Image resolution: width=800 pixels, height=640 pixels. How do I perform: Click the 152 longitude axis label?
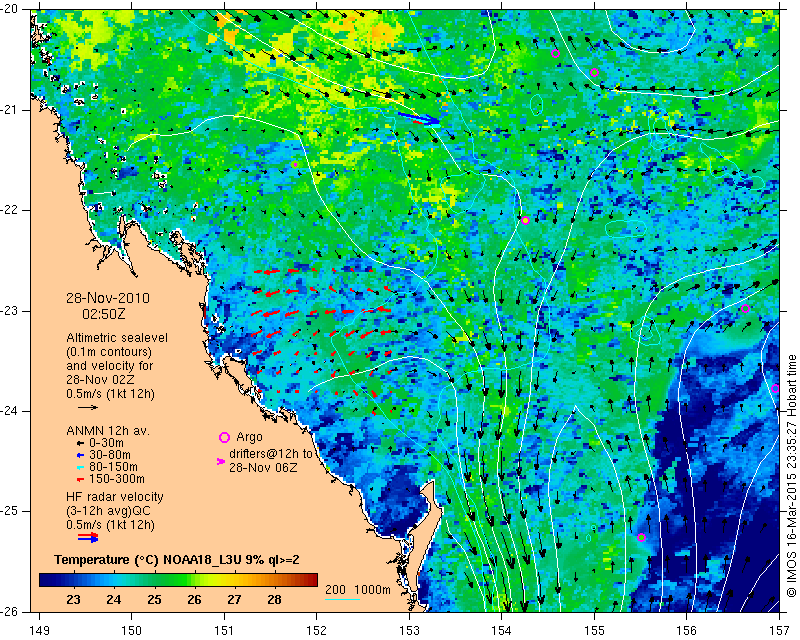(x=317, y=631)
